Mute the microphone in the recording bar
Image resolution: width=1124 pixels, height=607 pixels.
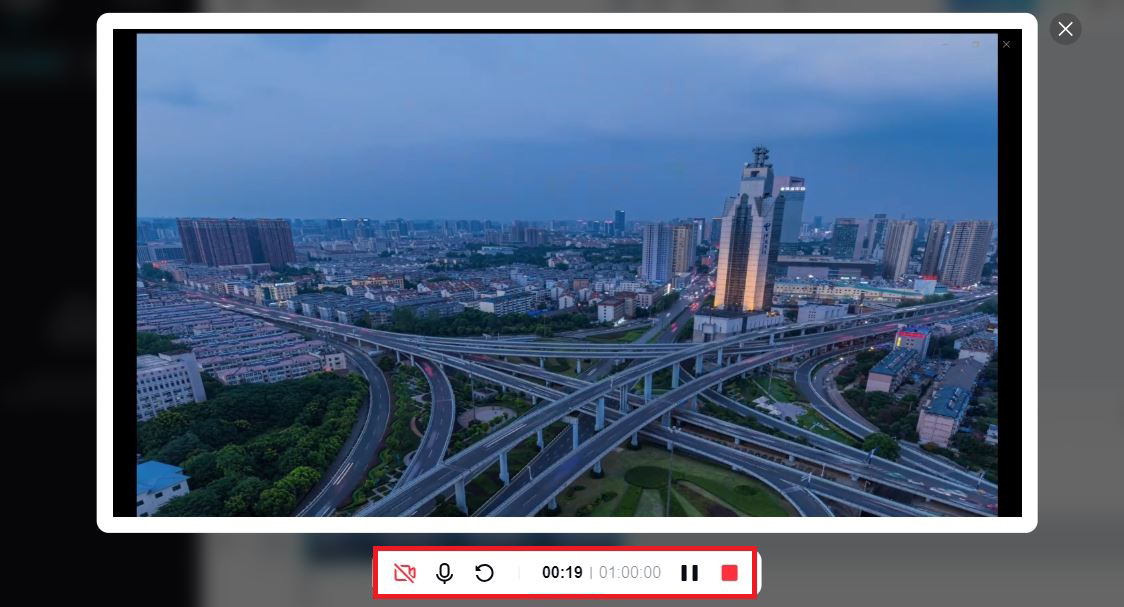point(444,573)
